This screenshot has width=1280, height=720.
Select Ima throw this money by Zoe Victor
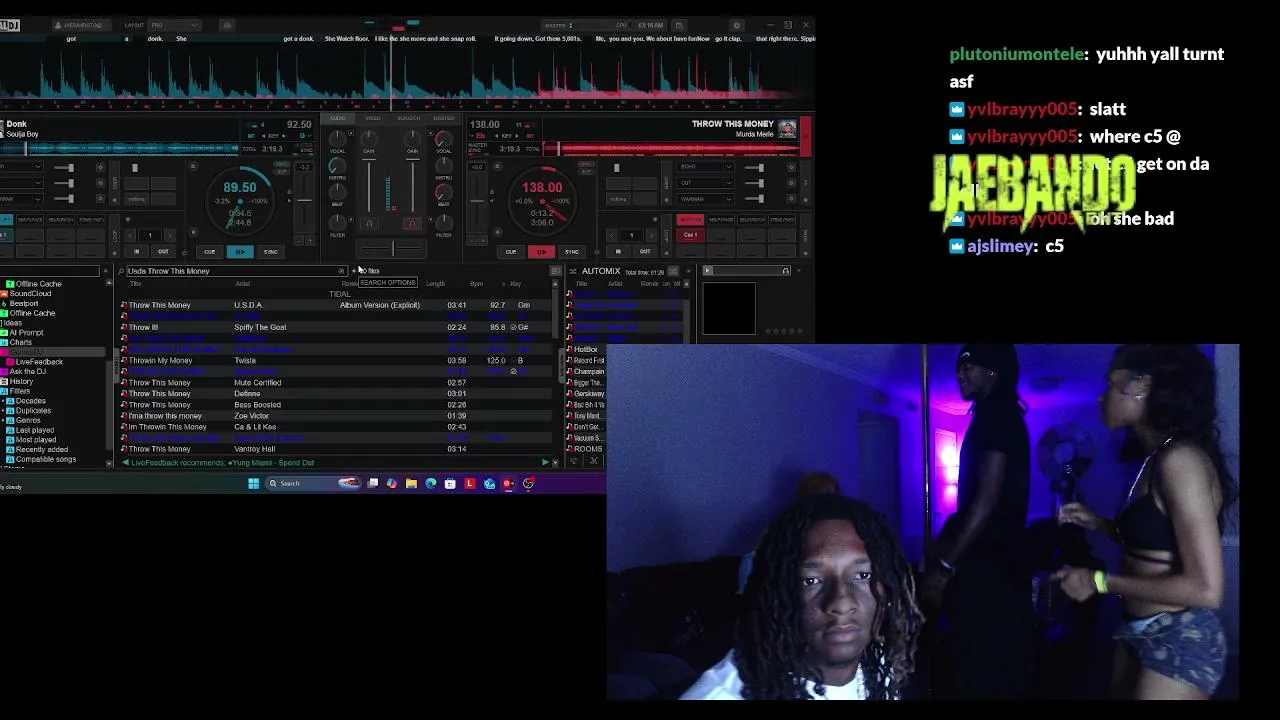point(336,416)
